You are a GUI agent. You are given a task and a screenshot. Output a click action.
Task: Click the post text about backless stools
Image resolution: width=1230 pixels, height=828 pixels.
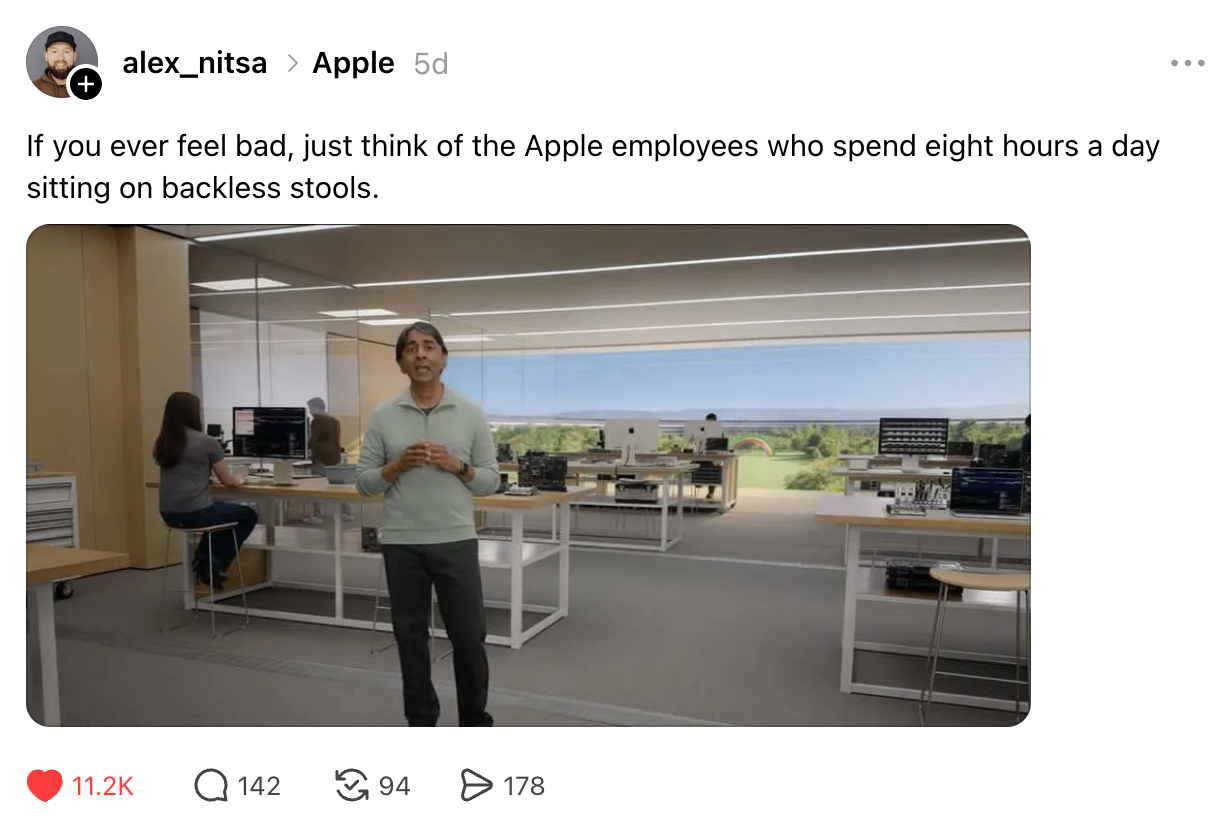[x=593, y=166]
